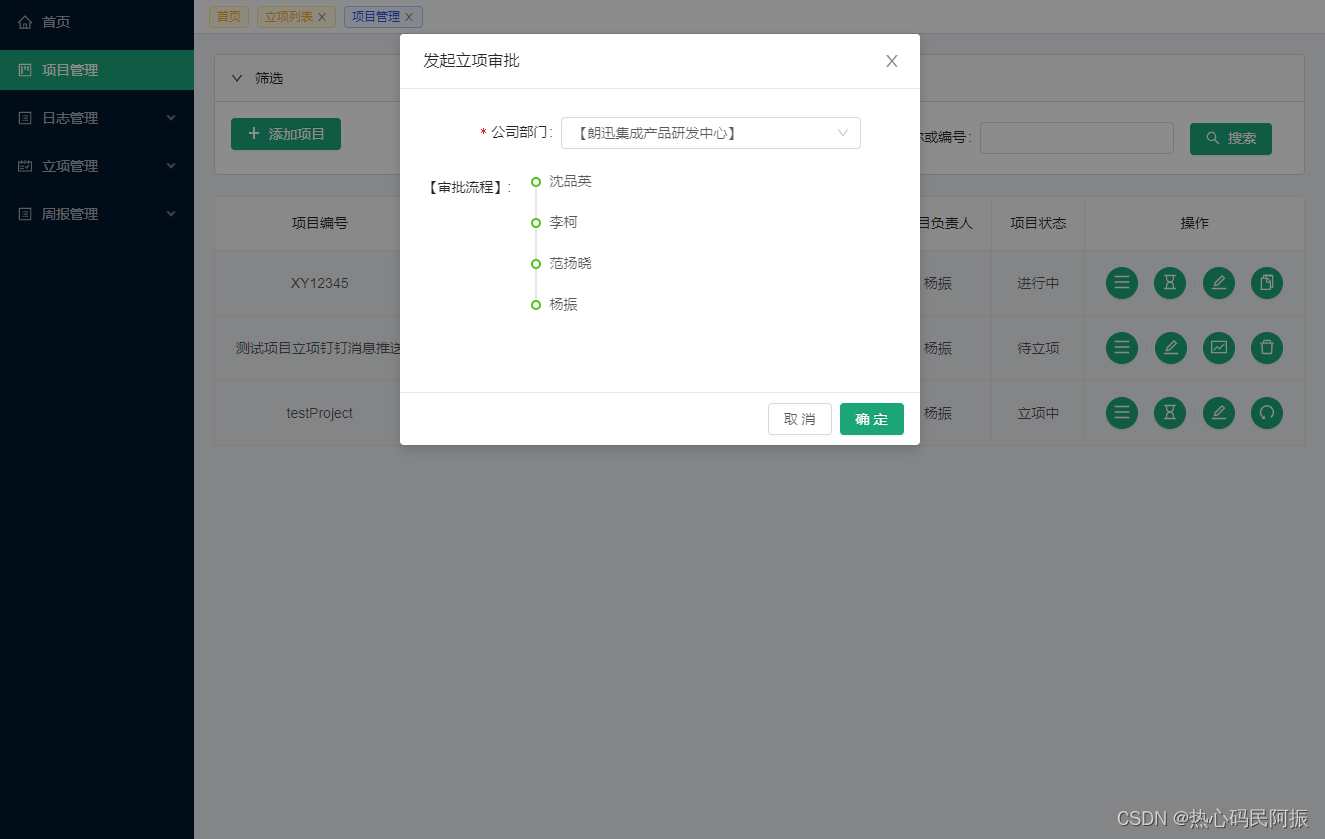Click approver 杨振 in the approval flow
1325x839 pixels.
click(564, 304)
